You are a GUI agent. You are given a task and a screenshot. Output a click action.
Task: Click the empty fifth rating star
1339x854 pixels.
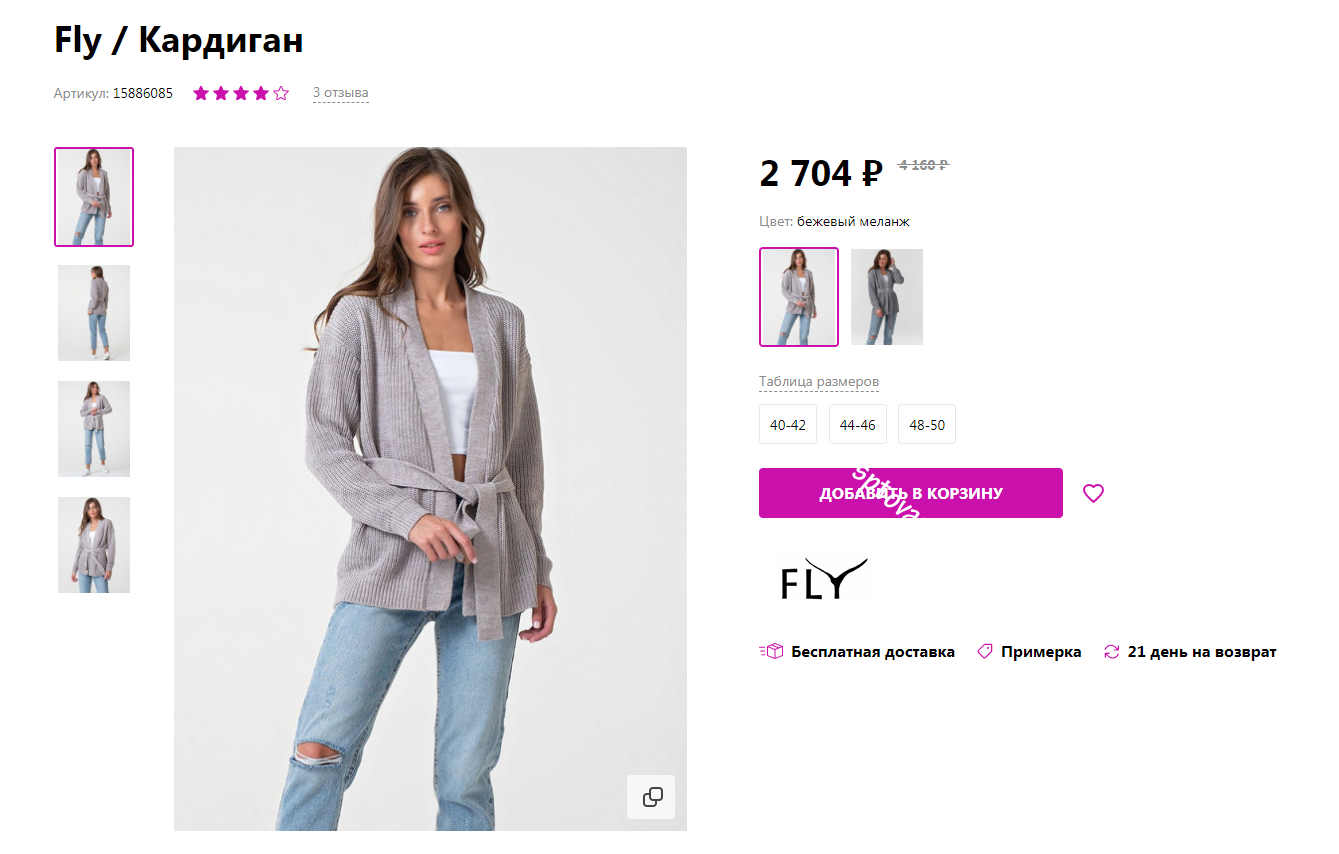point(280,92)
